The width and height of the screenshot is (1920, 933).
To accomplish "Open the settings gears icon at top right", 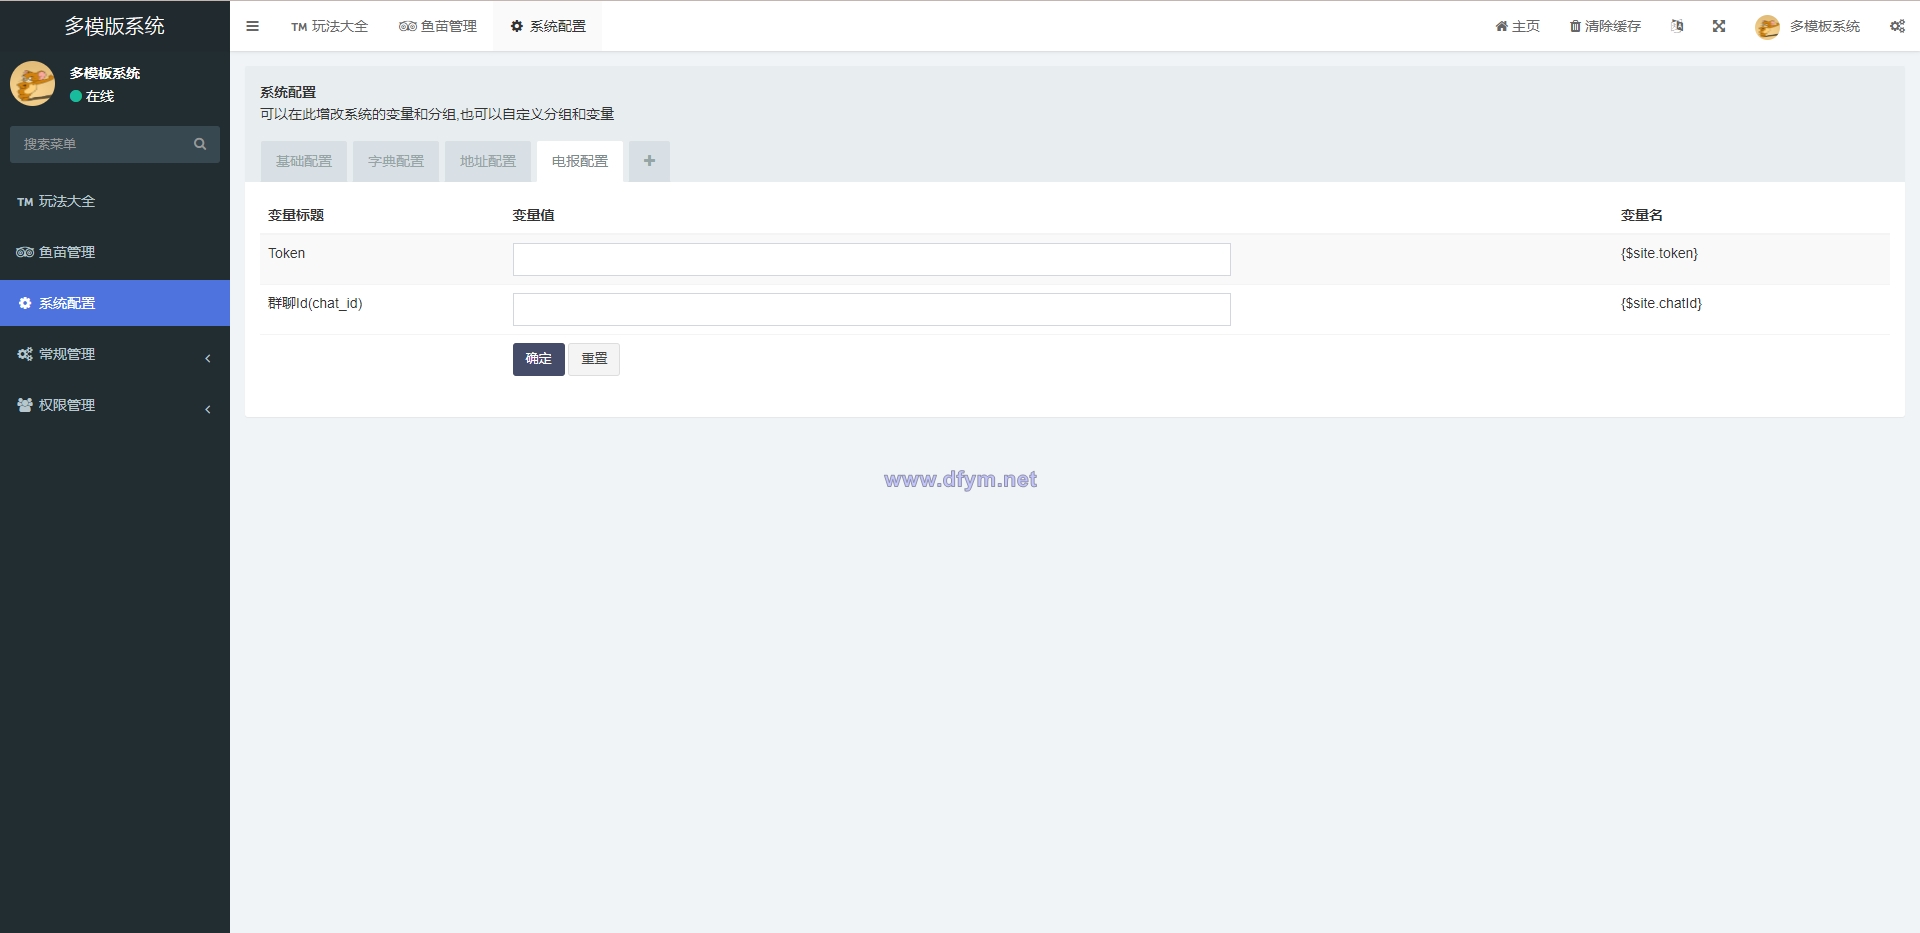I will 1897,26.
